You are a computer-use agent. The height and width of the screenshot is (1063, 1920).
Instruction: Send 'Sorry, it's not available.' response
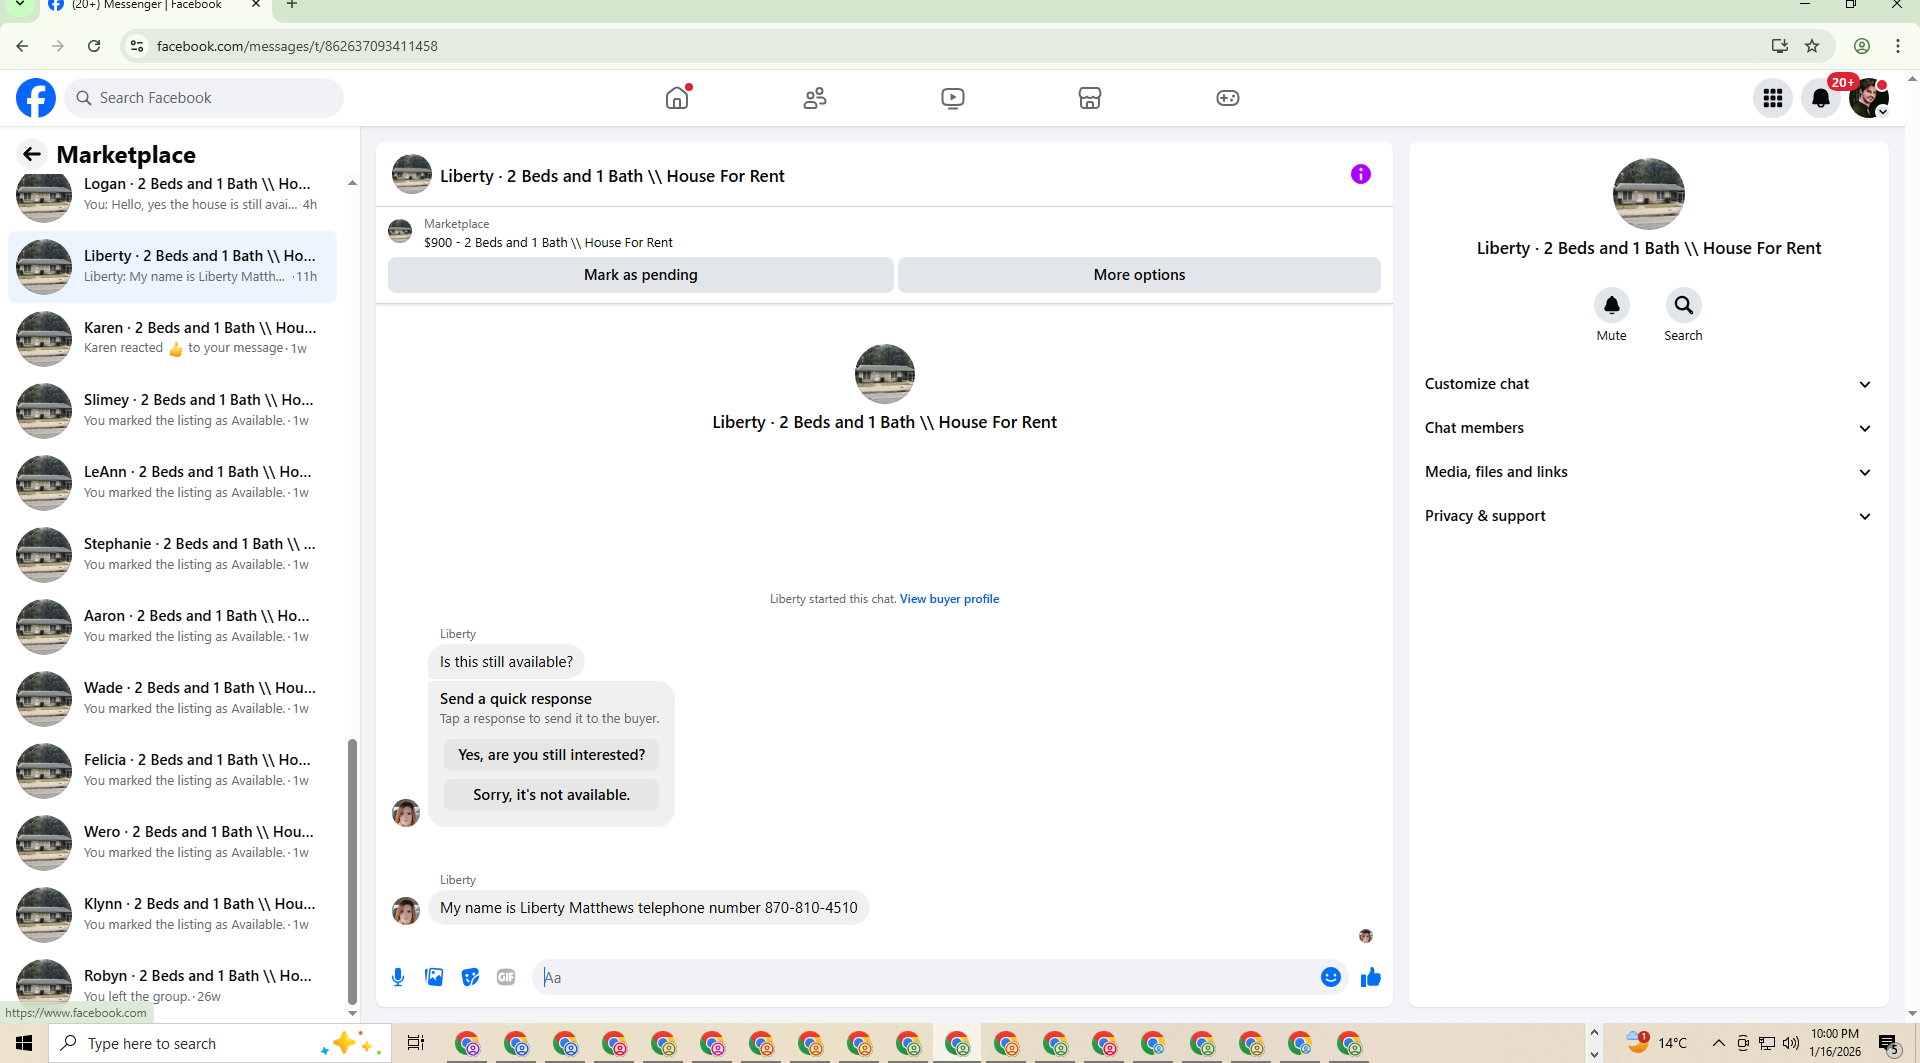pos(551,795)
